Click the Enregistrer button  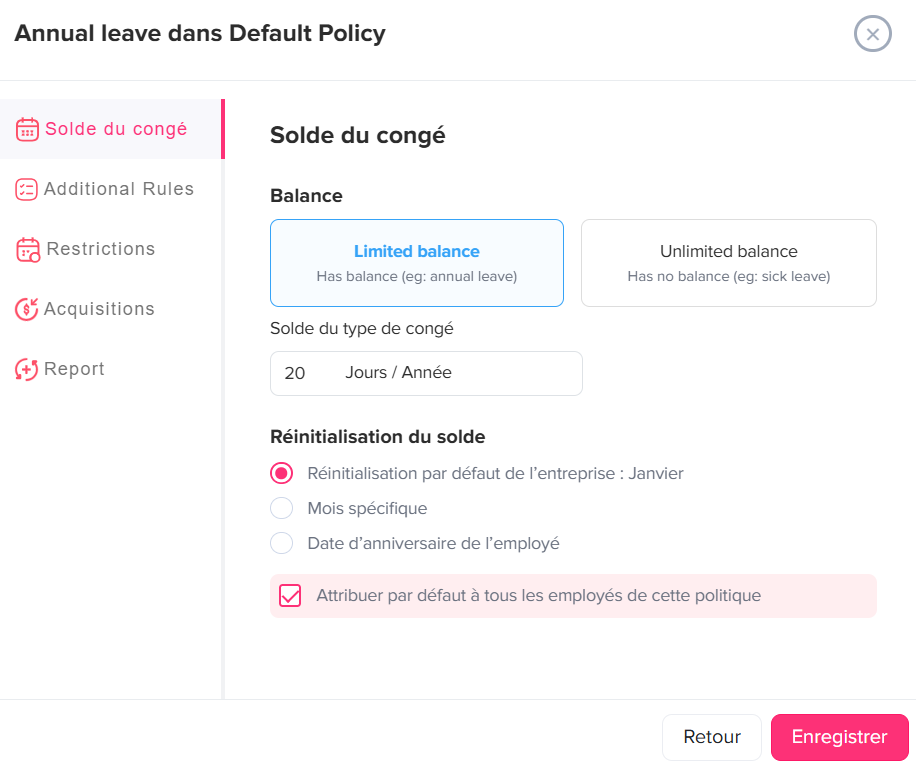[839, 737]
